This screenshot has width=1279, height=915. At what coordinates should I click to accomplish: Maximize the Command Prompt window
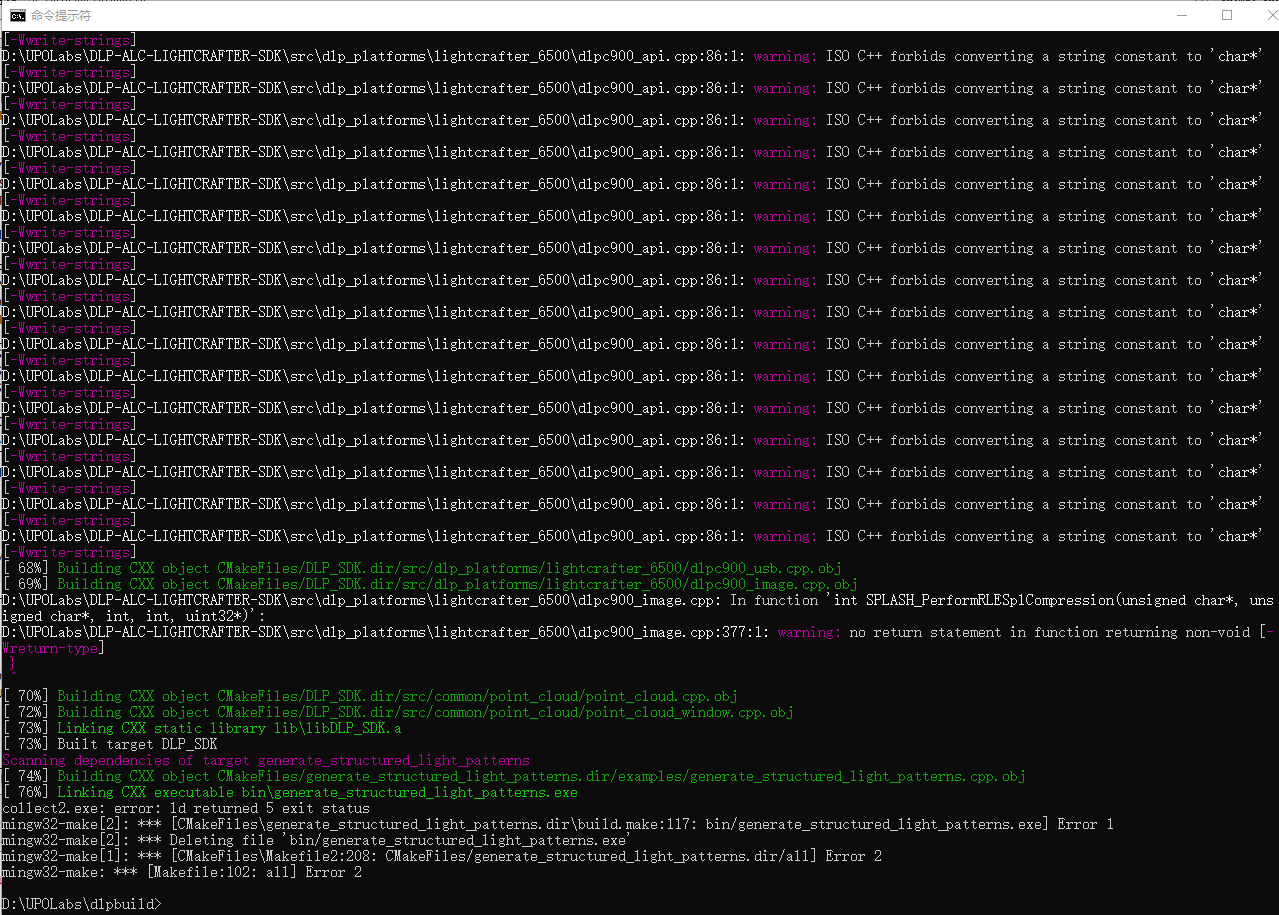[1227, 15]
